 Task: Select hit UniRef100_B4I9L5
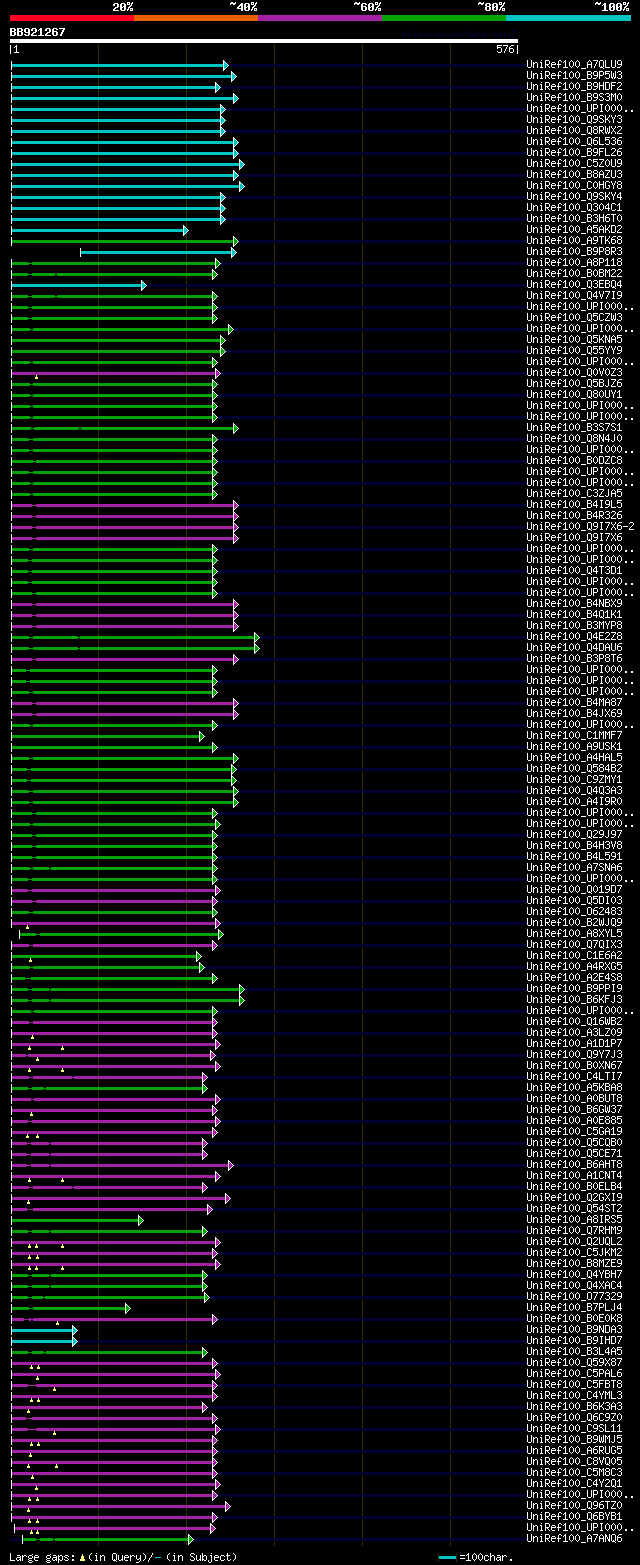(x=574, y=504)
